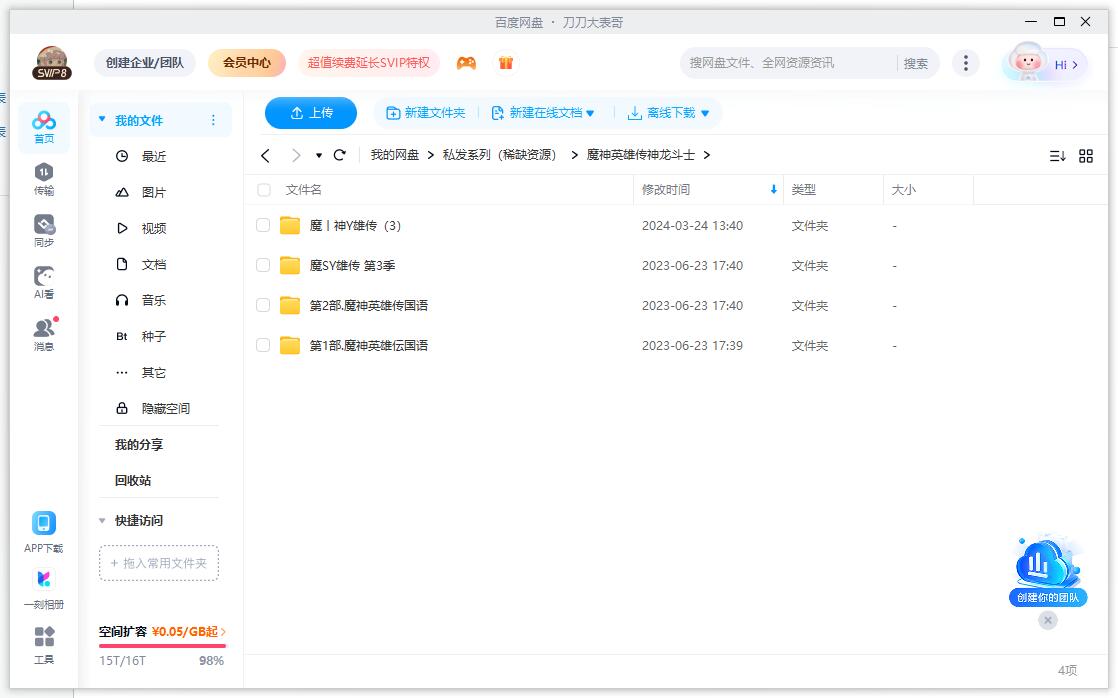Click the gift box icon in header
This screenshot has height=698, width=1118.
coord(506,63)
